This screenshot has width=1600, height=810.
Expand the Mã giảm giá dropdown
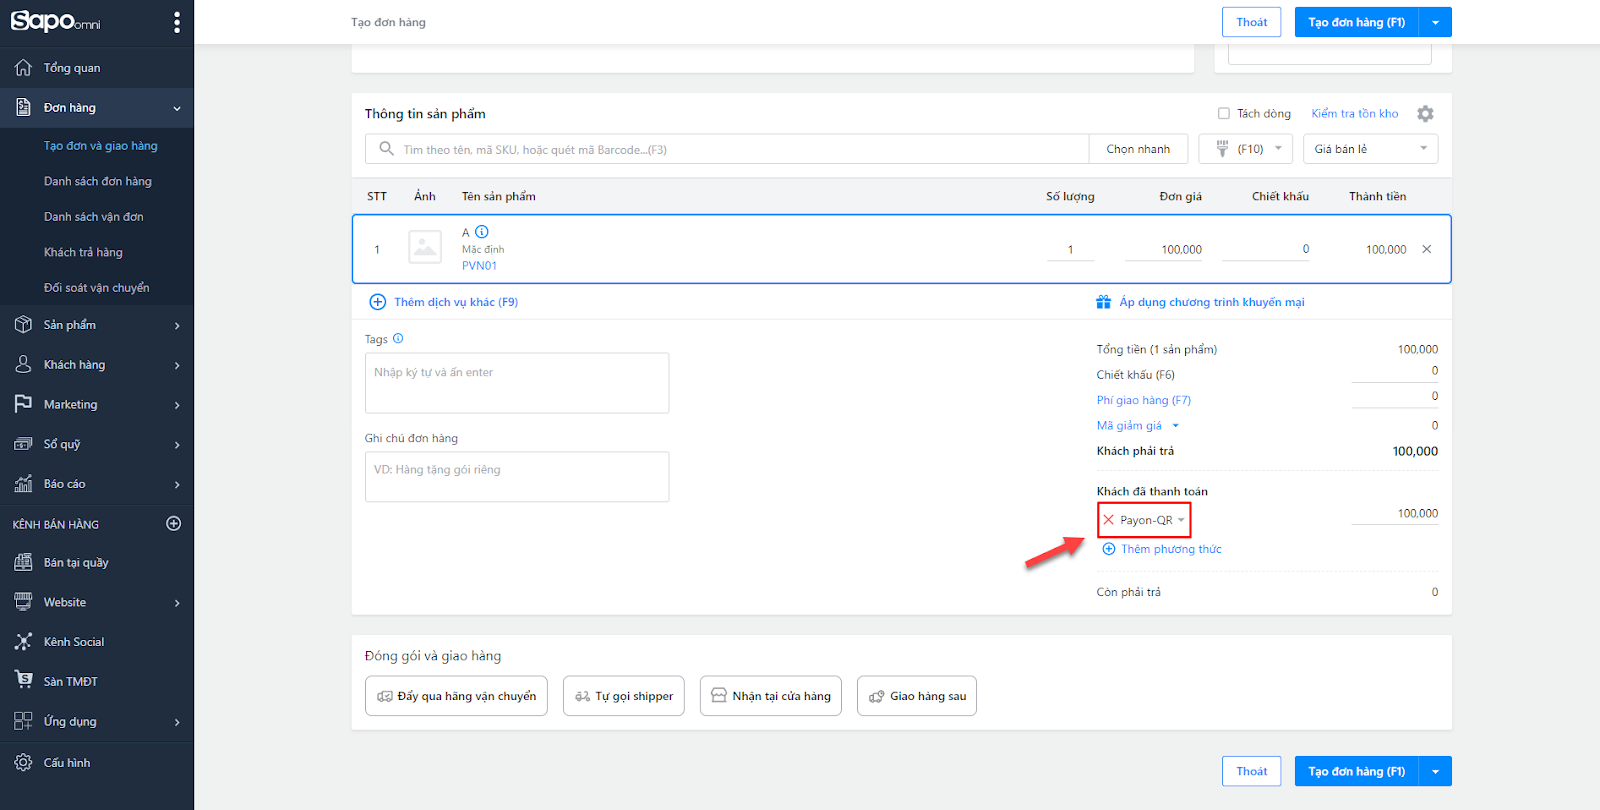(1176, 426)
